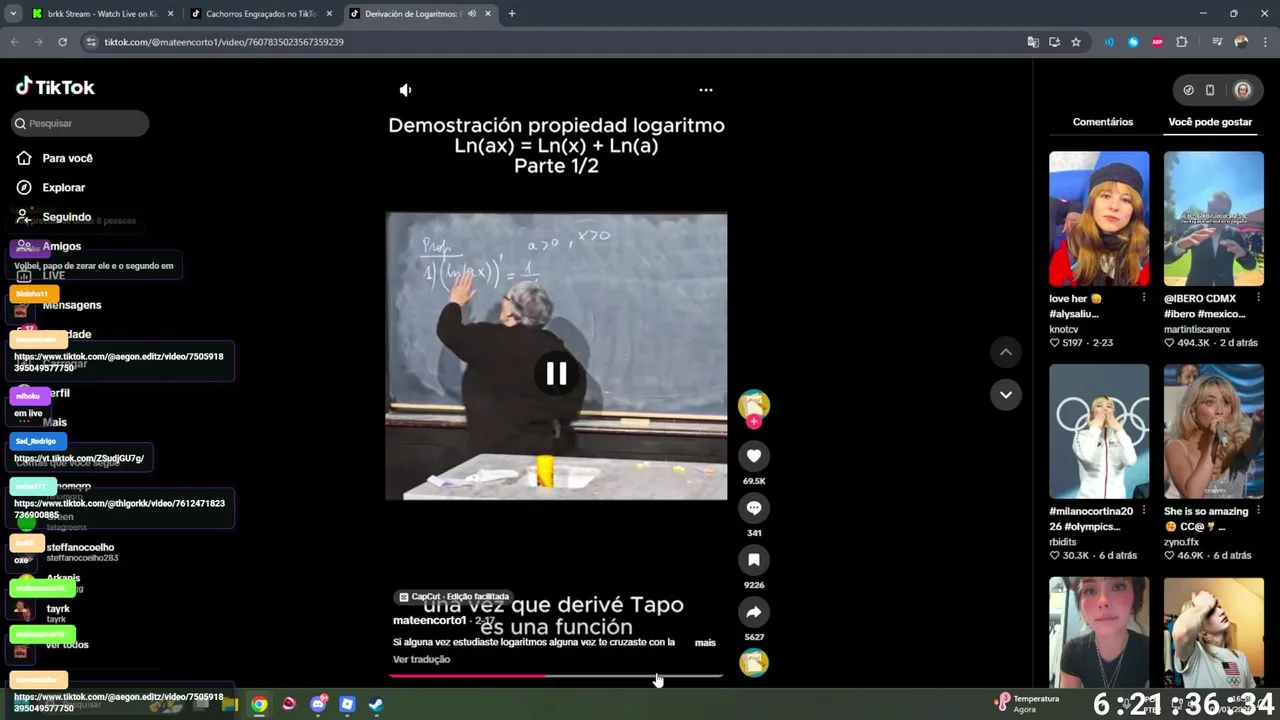Open the profile avatar in the TikTok header
Image resolution: width=1280 pixels, height=720 pixels.
coord(1242,90)
